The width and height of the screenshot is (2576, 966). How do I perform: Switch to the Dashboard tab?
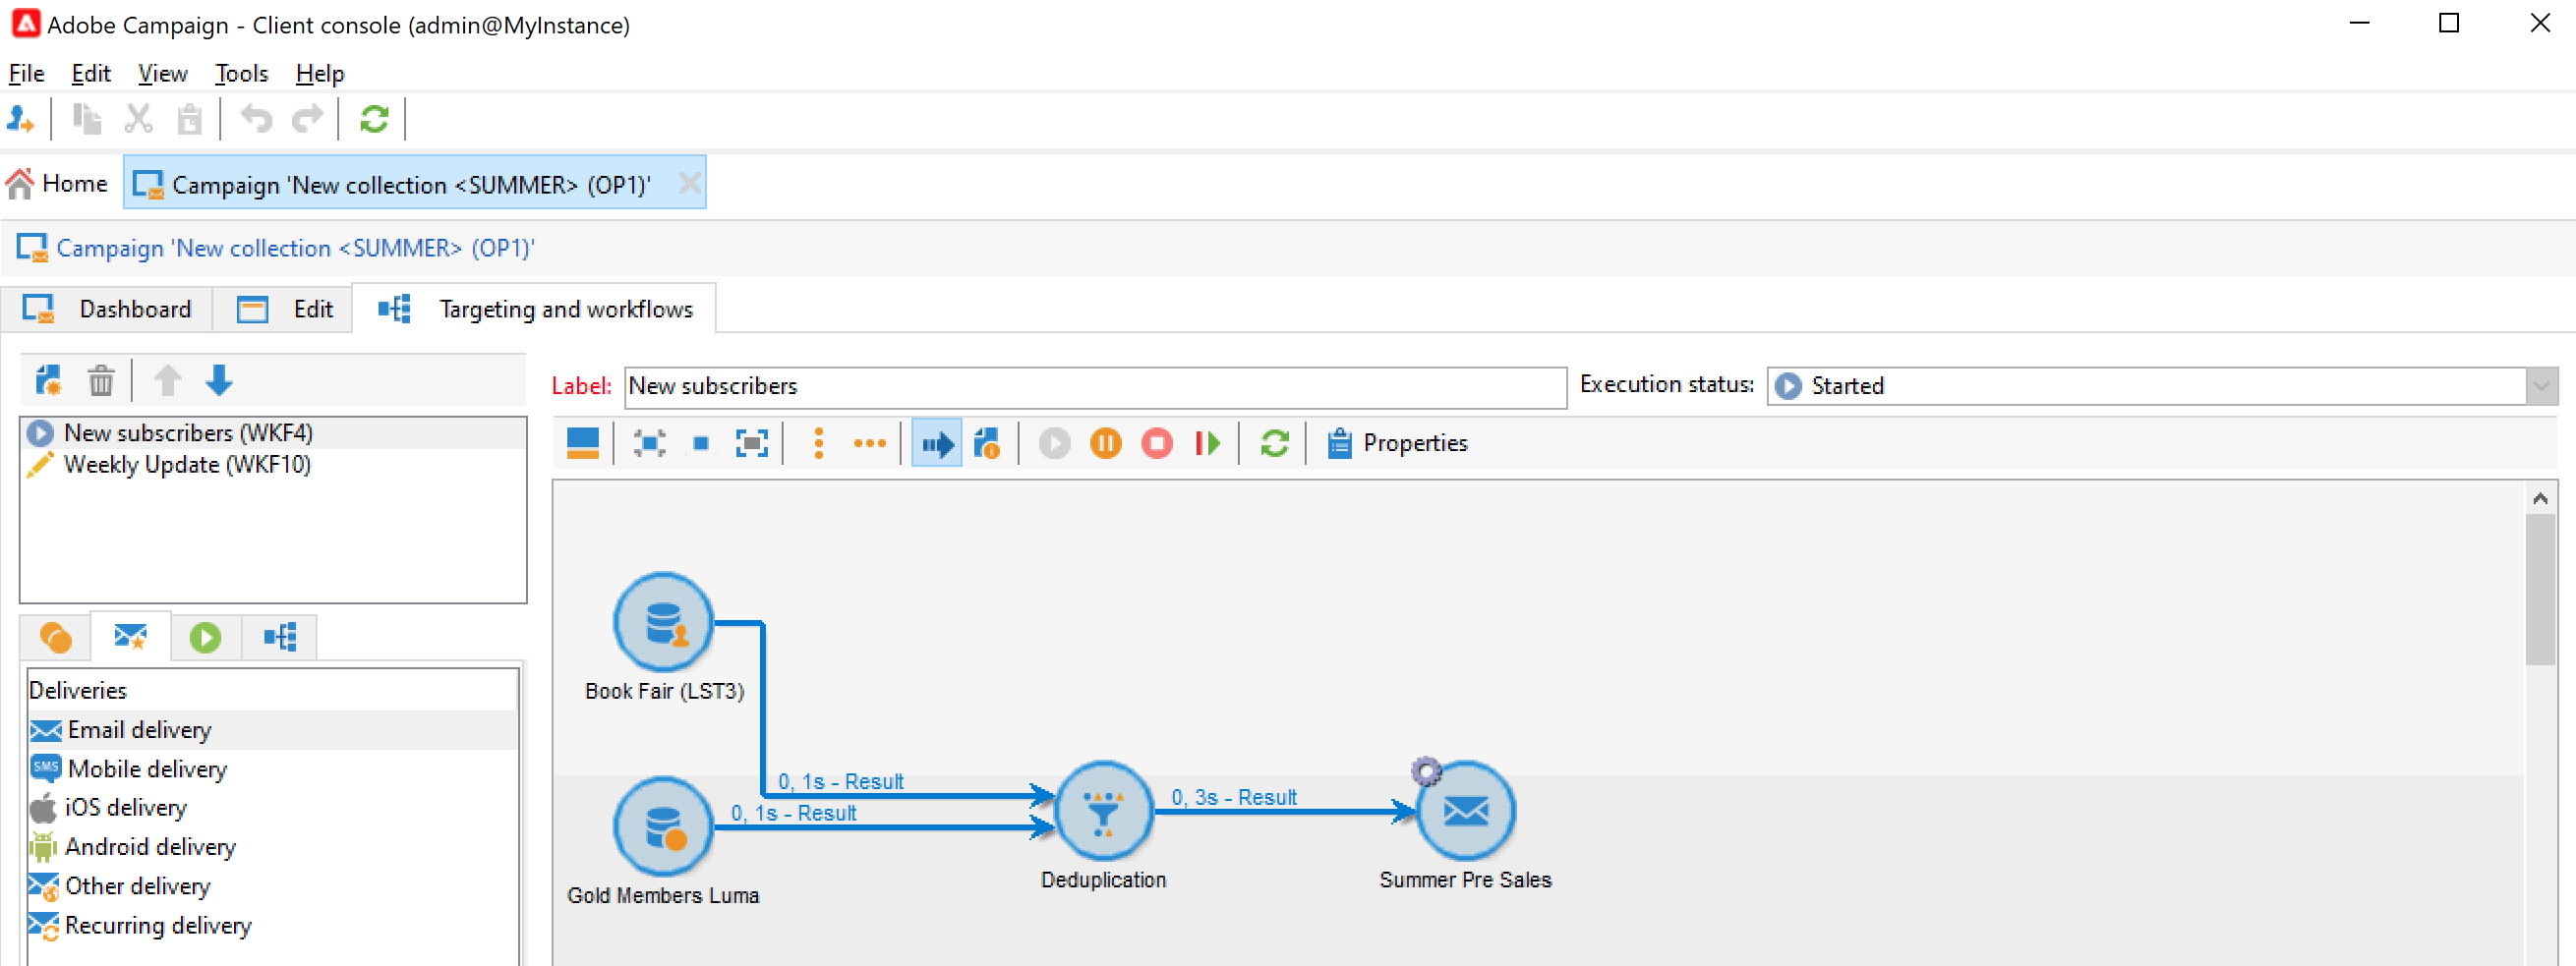pos(107,309)
